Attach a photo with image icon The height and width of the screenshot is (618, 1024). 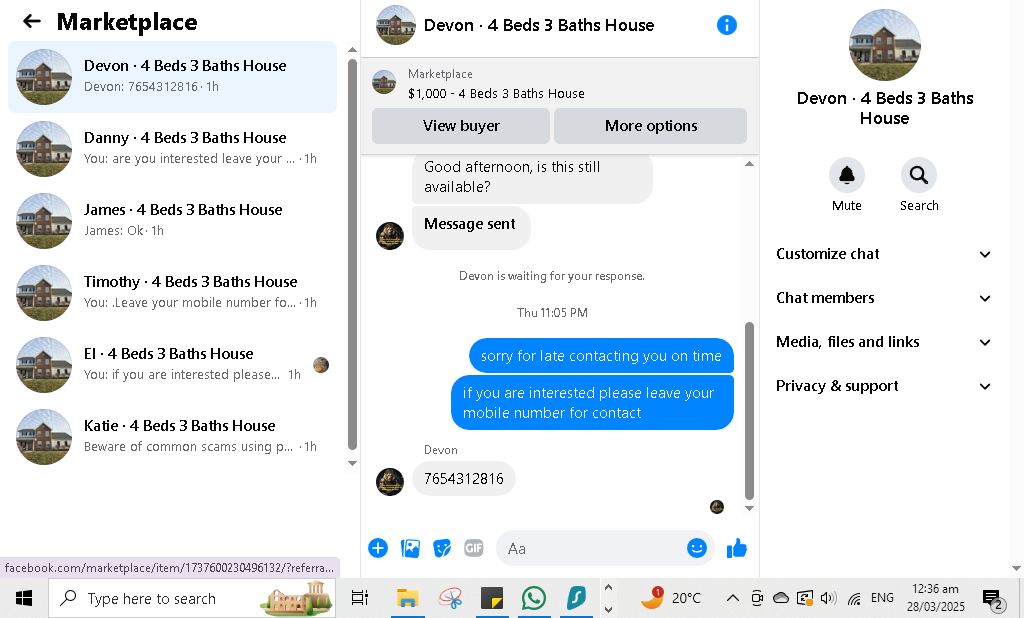[410, 548]
